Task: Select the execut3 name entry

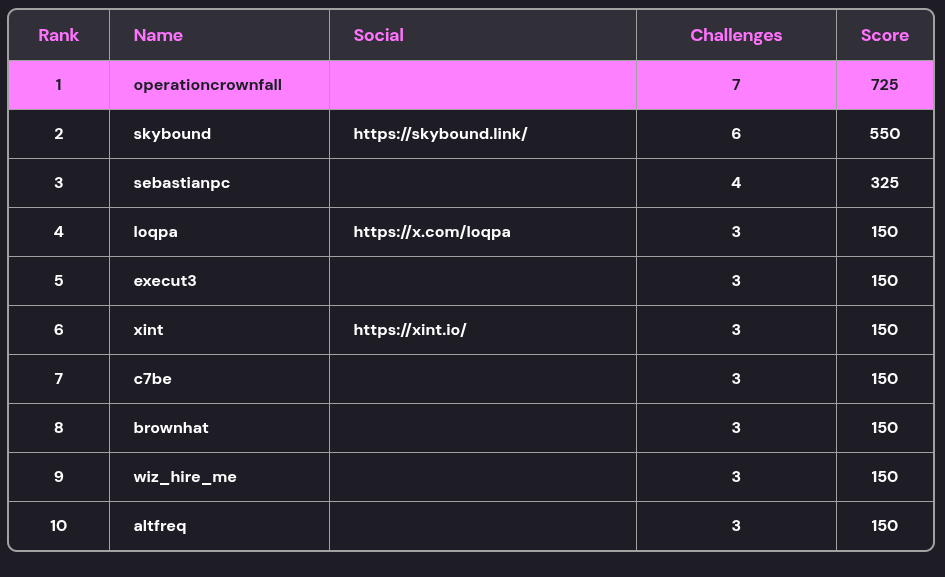Action: point(165,281)
